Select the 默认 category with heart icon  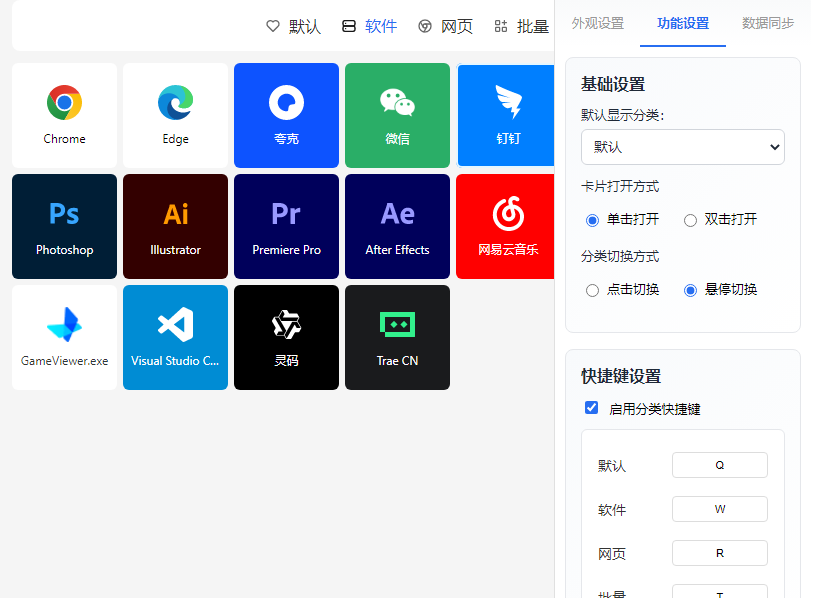[294, 27]
